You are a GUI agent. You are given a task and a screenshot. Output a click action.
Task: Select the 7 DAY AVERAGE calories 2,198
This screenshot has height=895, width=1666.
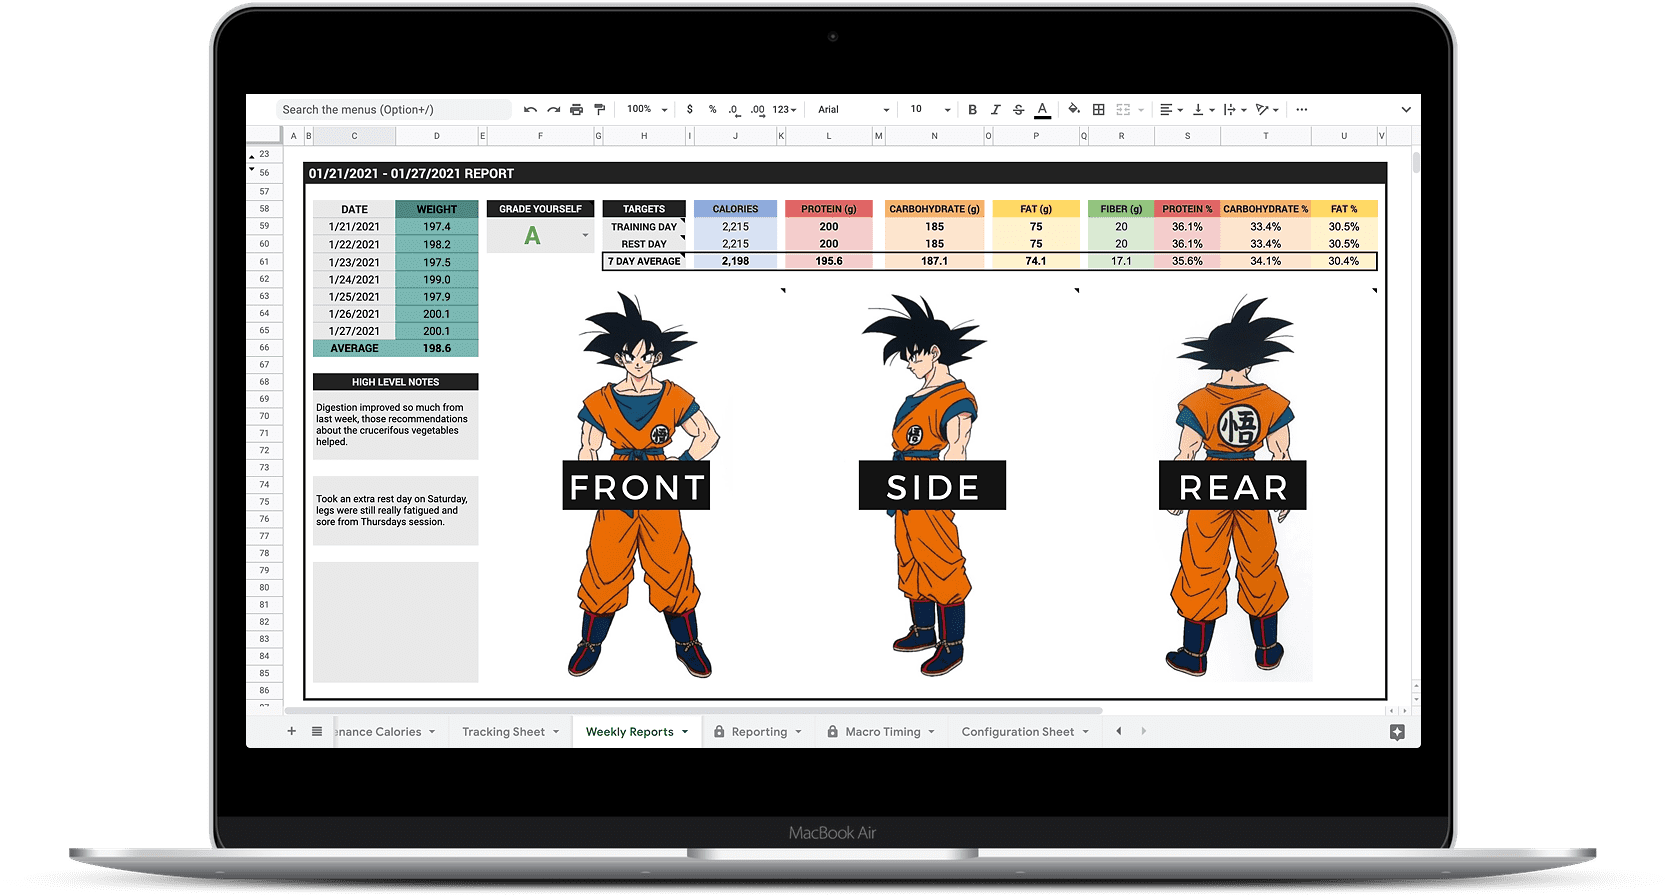pos(735,261)
